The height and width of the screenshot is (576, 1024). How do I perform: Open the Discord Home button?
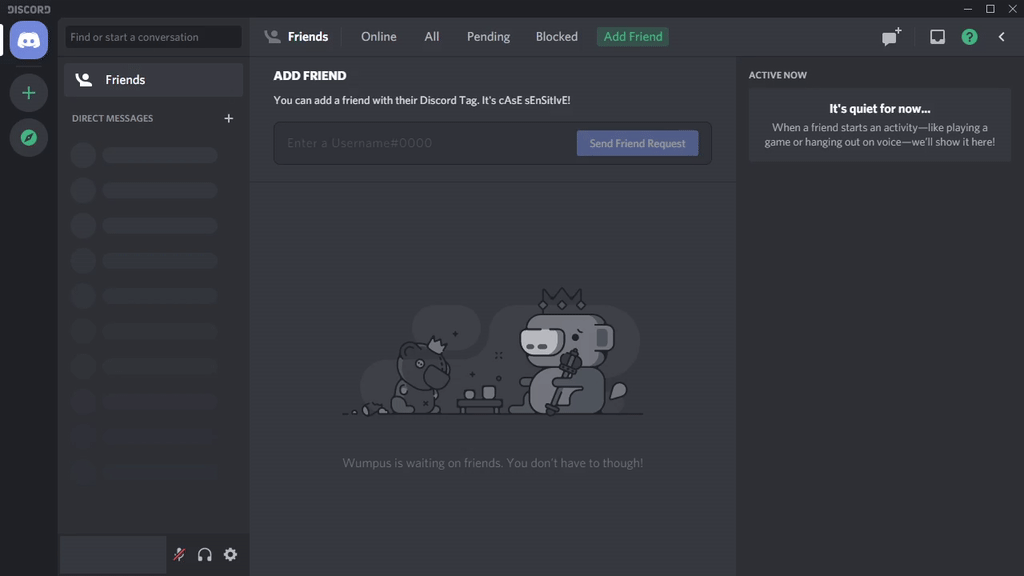(x=29, y=40)
